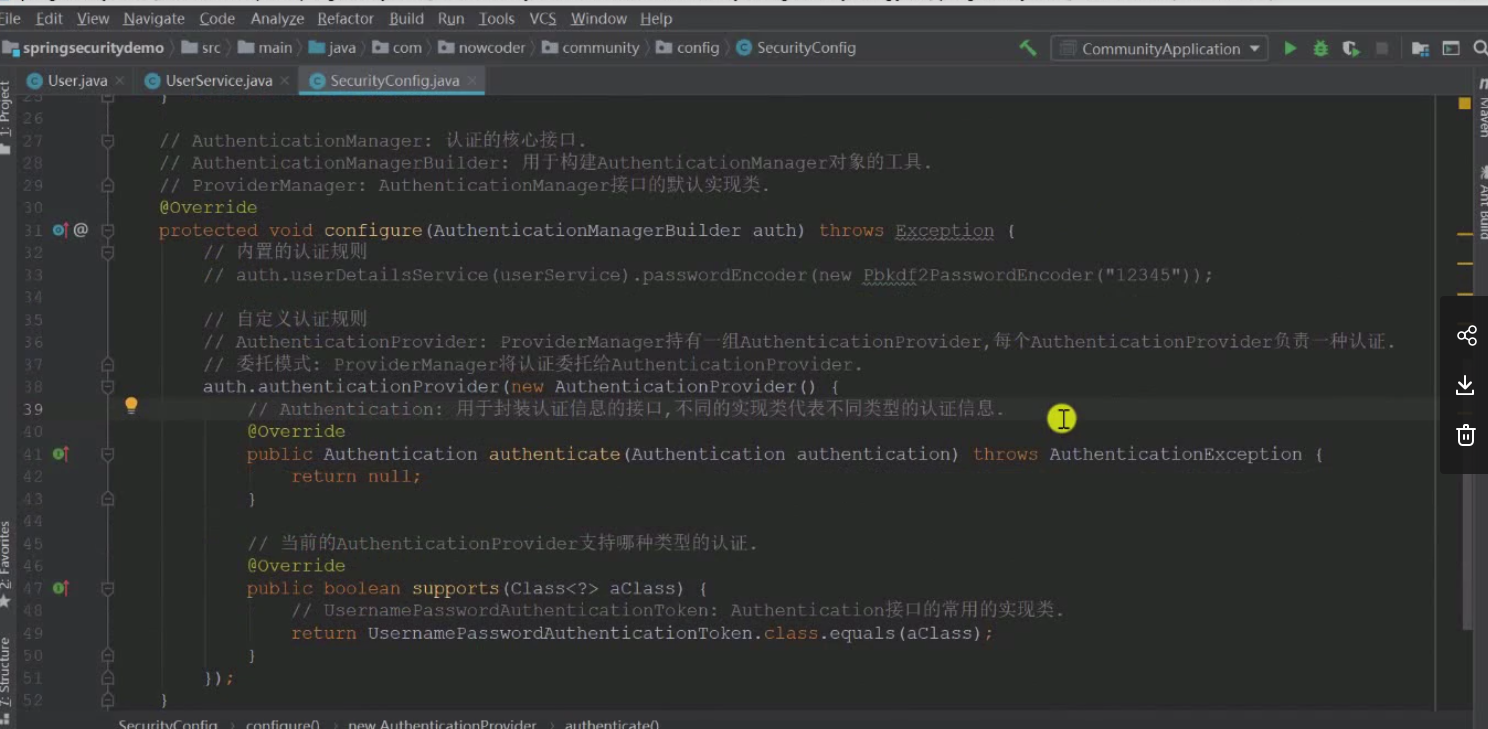Click the java breadcrumb folder
Image resolution: width=1488 pixels, height=729 pixels.
pos(333,48)
